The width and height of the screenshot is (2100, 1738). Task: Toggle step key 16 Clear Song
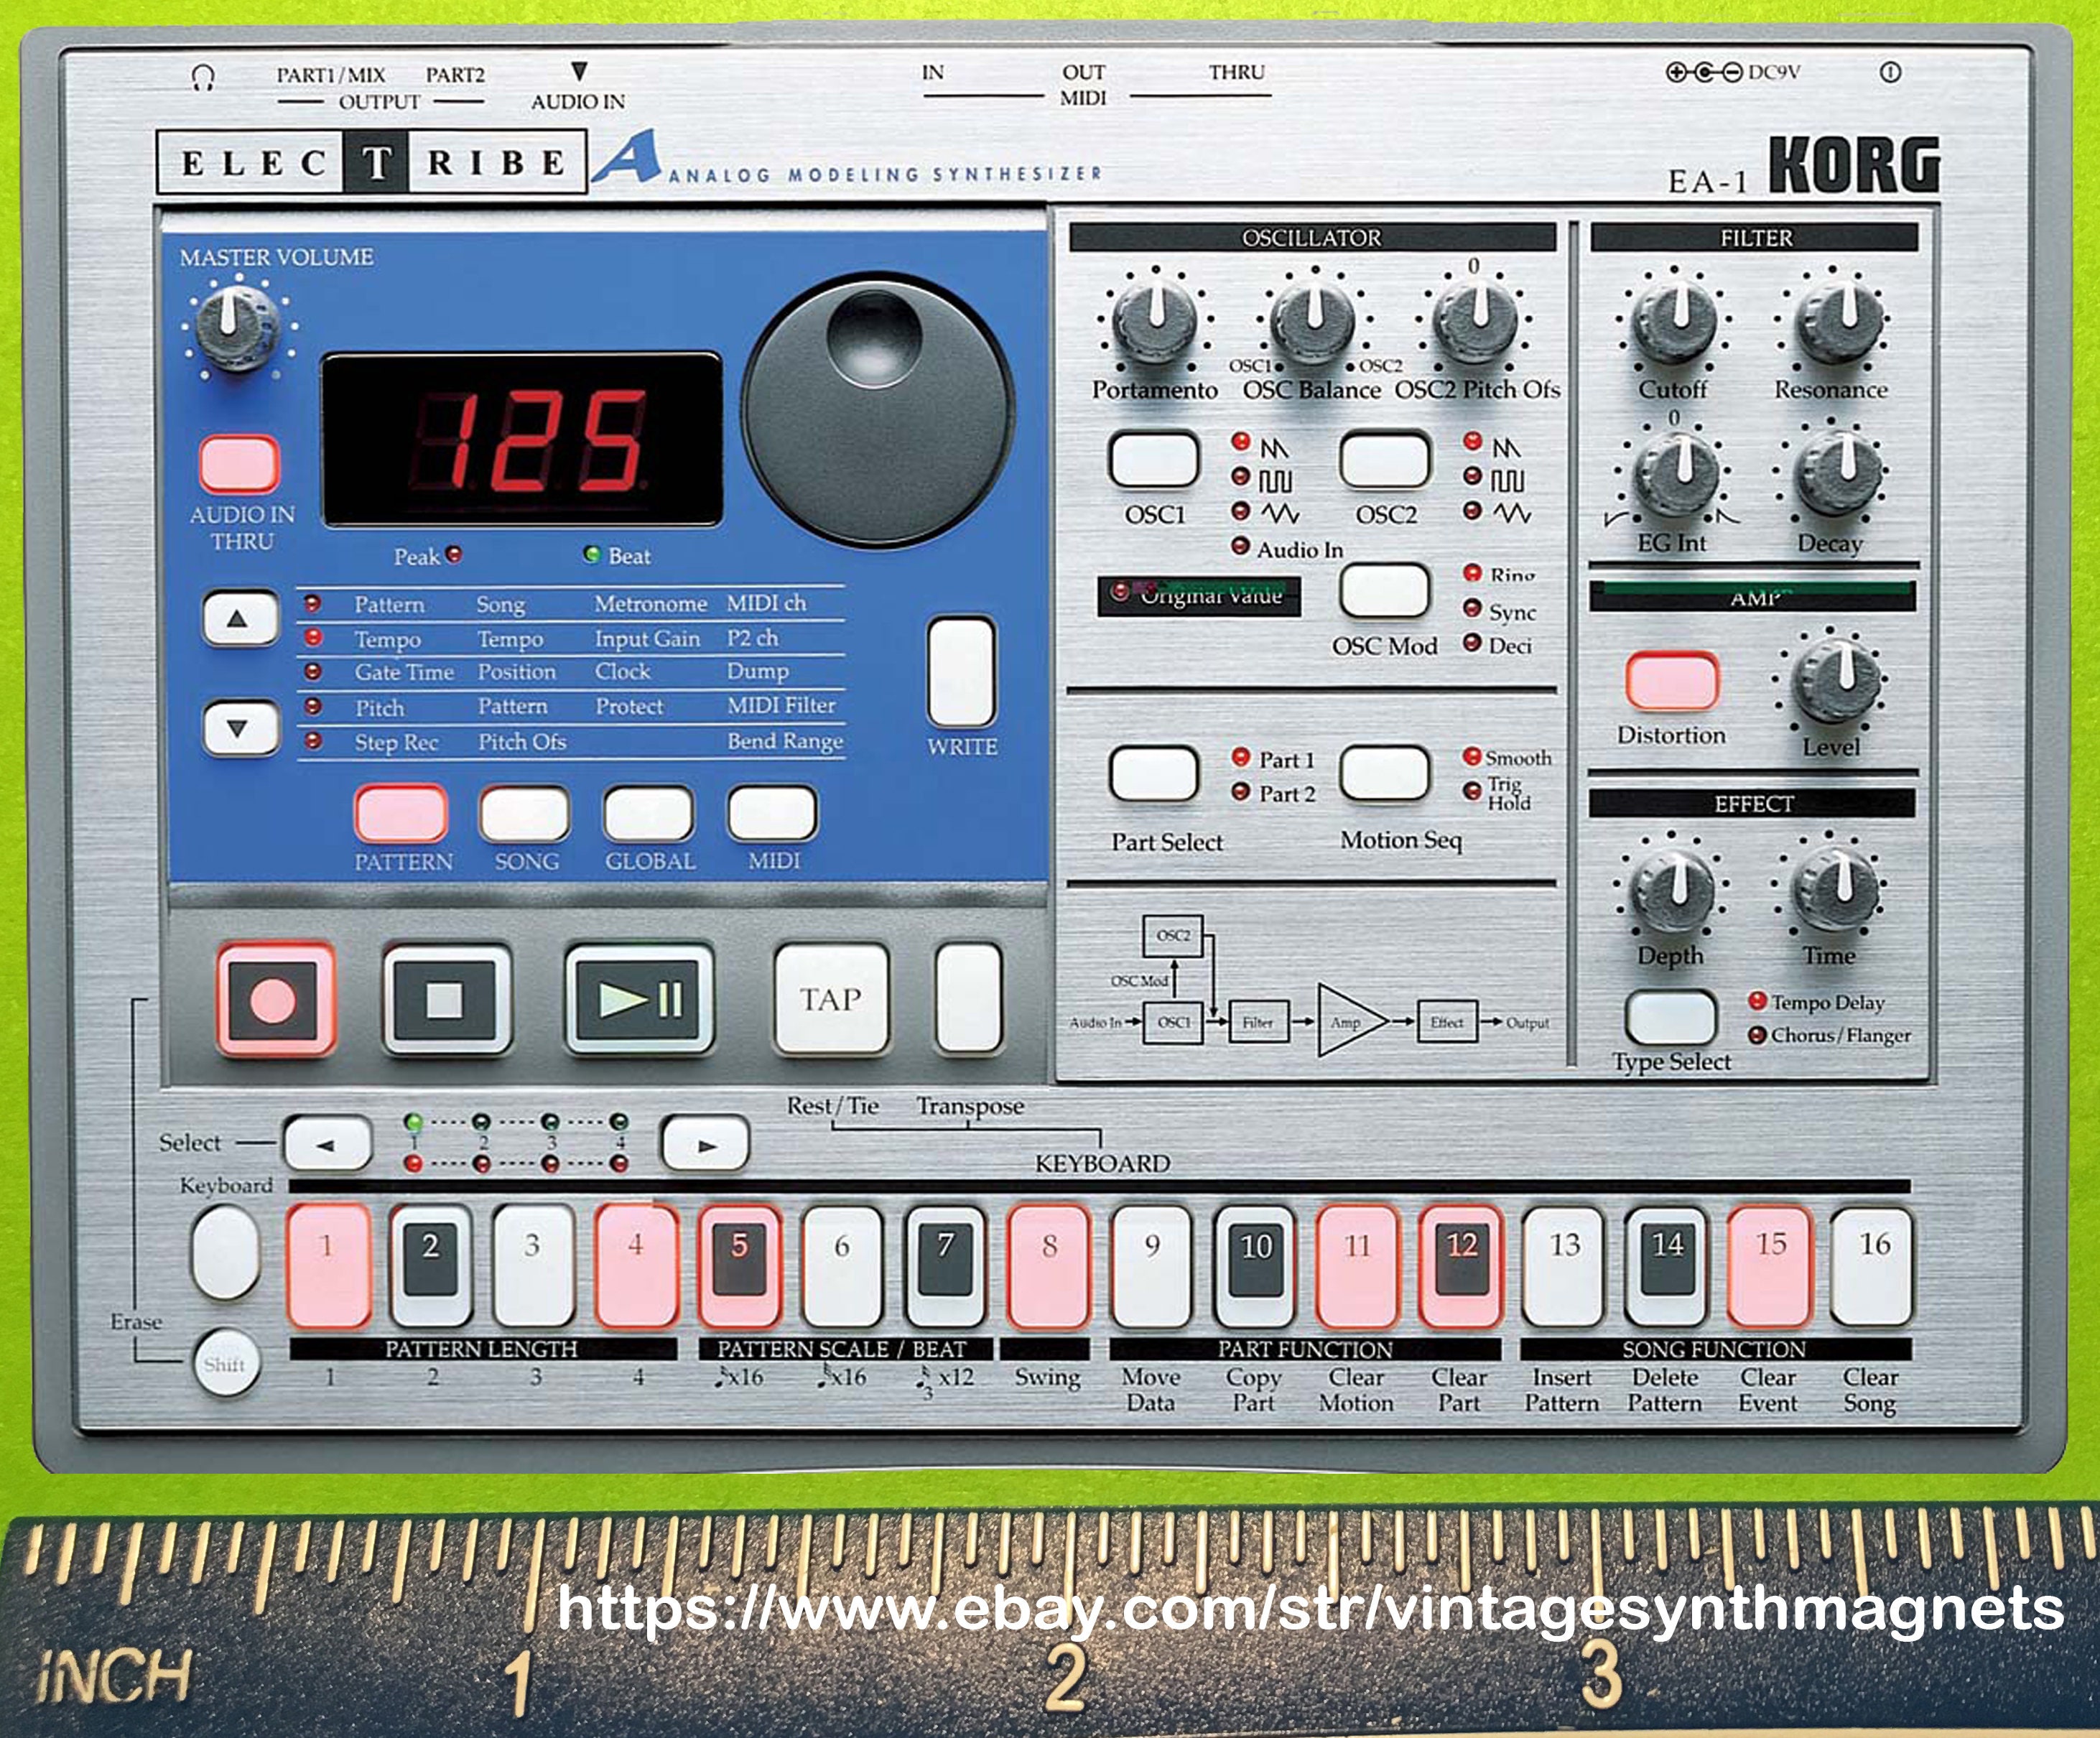[x=1873, y=1266]
